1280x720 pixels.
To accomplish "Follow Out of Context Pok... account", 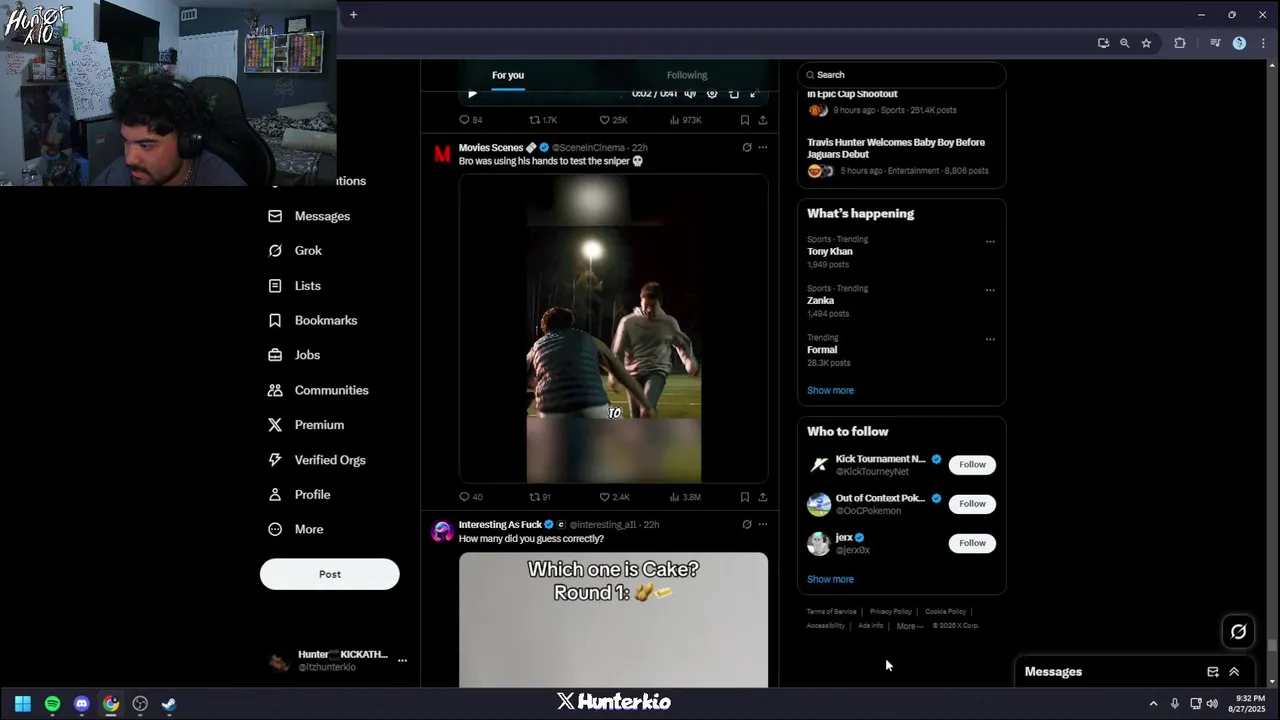I will [972, 504].
